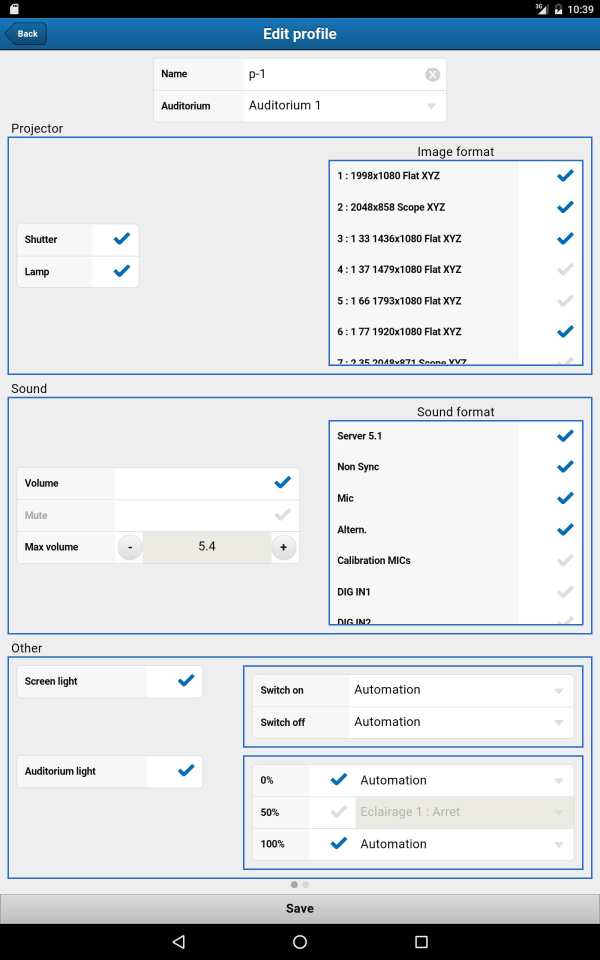The height and width of the screenshot is (960, 600).
Task: Toggle the Mute checkmark
Action: click(x=282, y=515)
